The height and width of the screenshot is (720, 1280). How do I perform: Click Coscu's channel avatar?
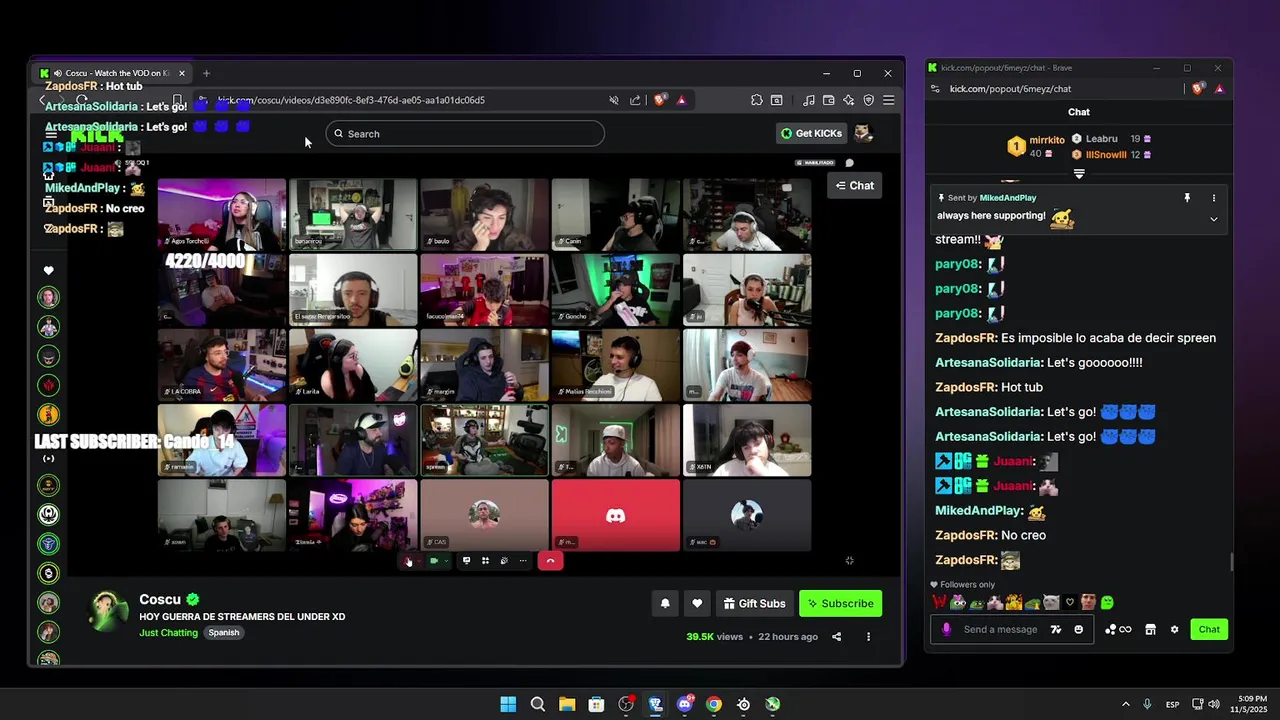click(109, 611)
